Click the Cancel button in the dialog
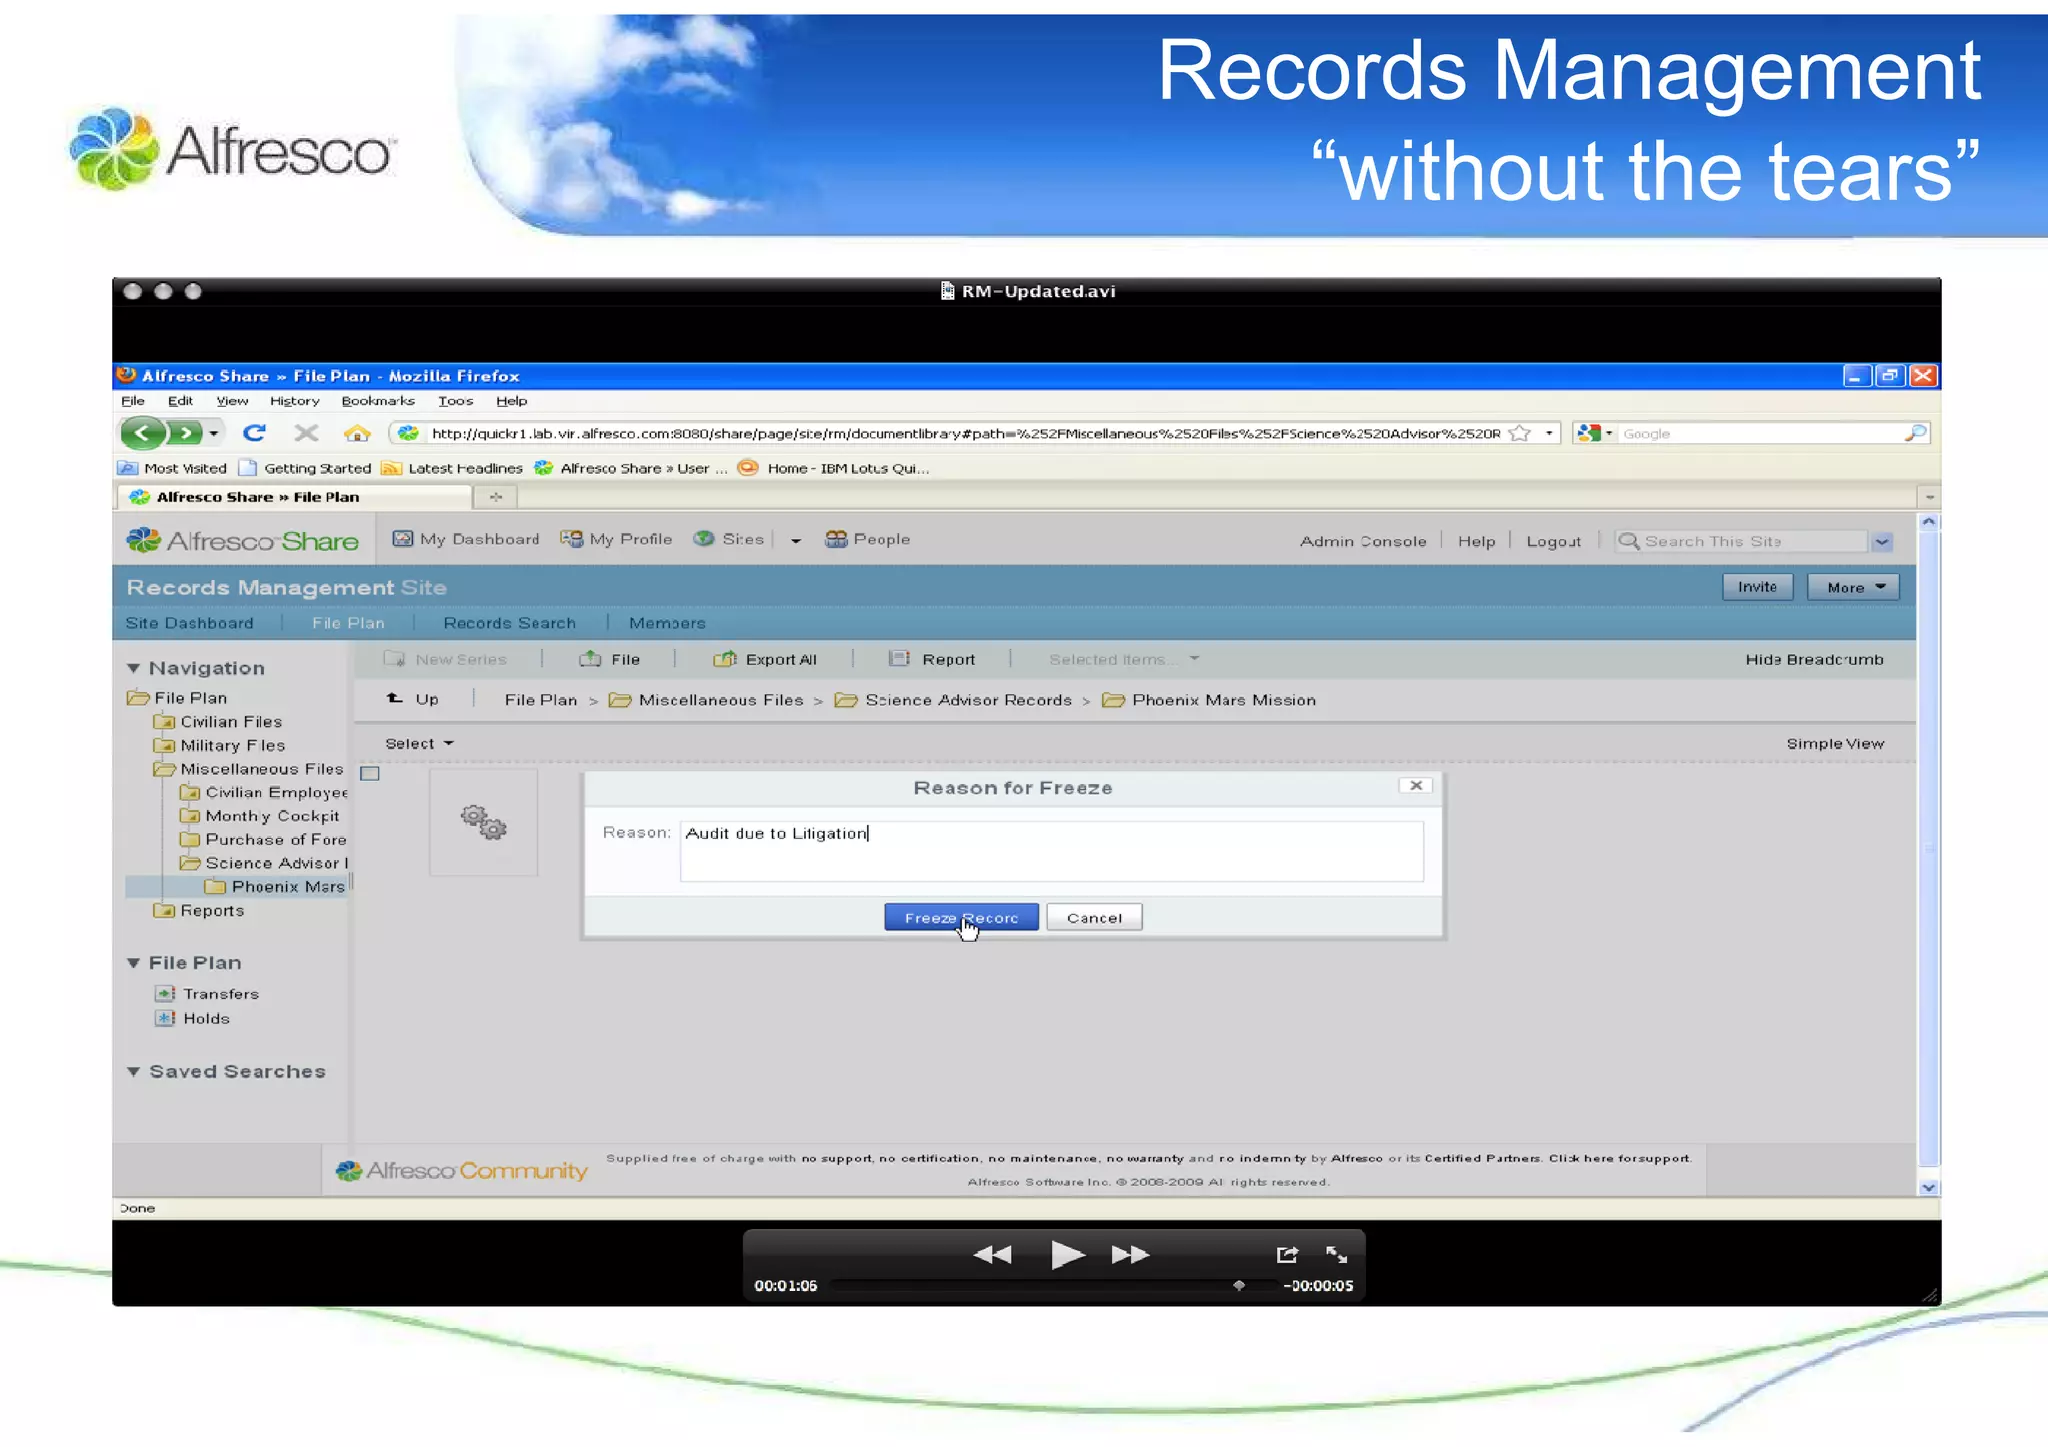2048x1447 pixels. [x=1094, y=917]
